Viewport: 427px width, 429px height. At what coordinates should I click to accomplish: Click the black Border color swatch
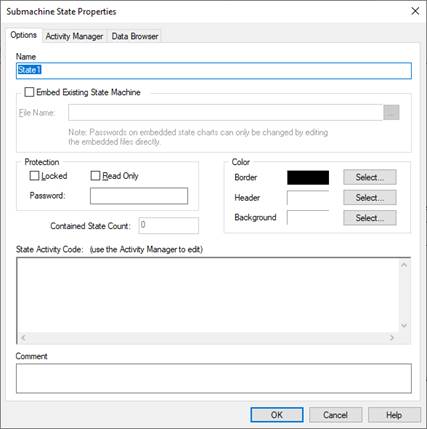click(x=308, y=177)
